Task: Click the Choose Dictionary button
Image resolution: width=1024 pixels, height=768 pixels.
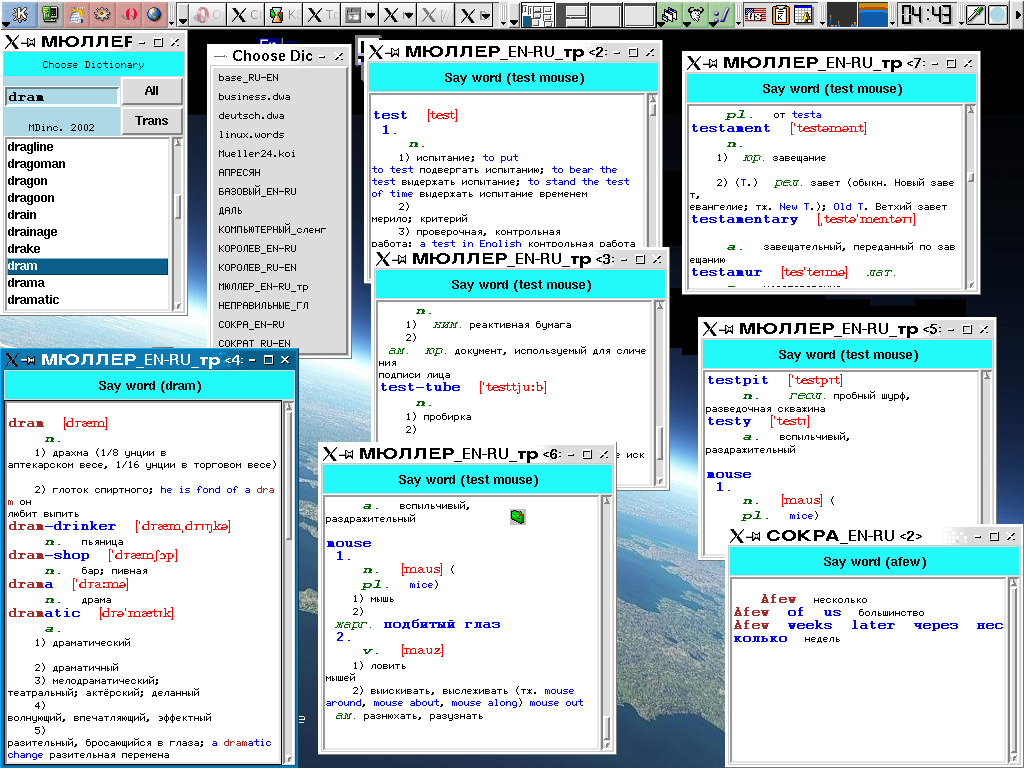Action: pos(93,65)
